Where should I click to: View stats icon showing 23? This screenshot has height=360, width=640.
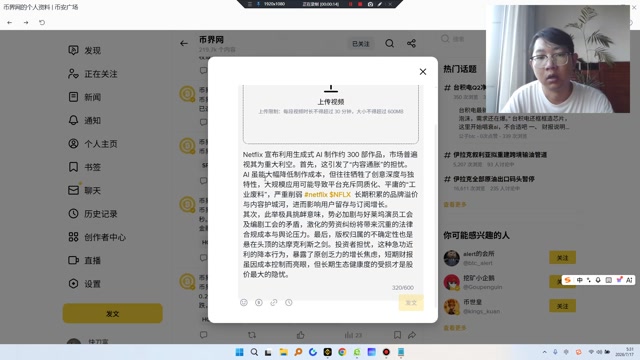(353, 335)
